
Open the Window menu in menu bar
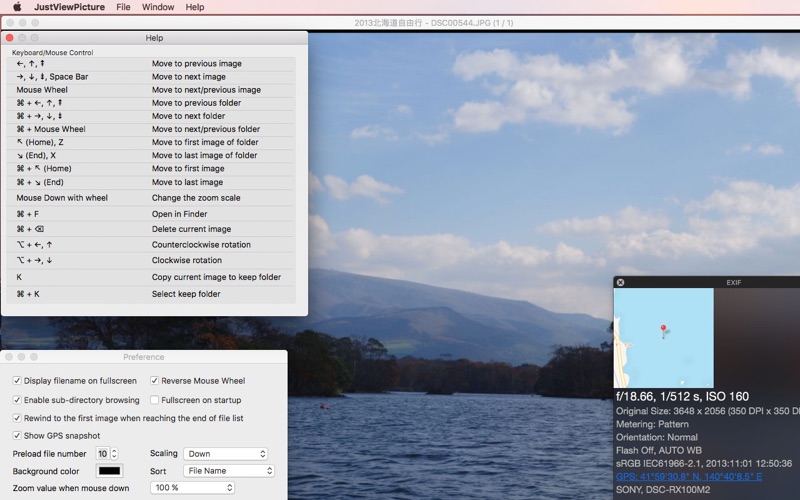157,7
